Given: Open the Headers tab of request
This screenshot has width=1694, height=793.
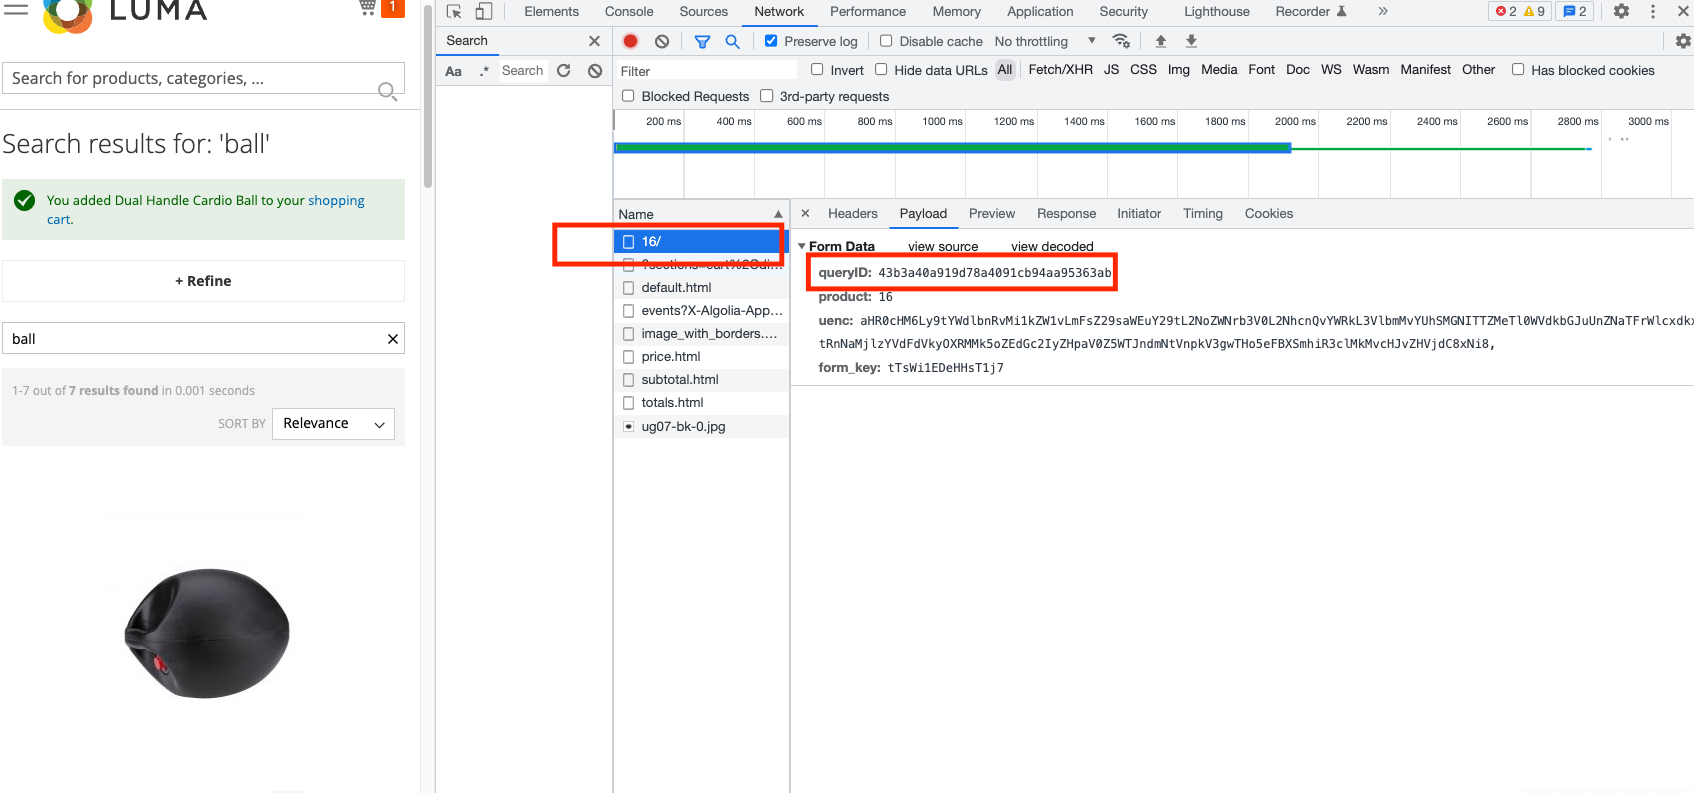Looking at the screenshot, I should [853, 213].
